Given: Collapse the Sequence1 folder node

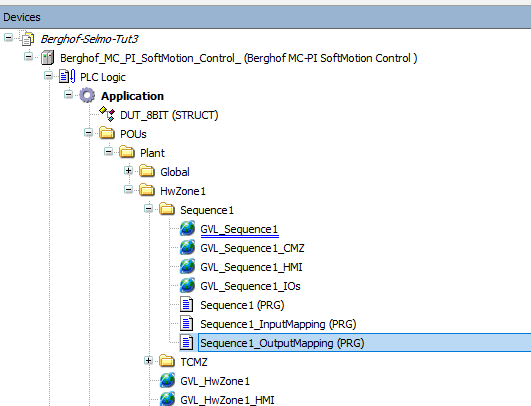Looking at the screenshot, I should click(x=148, y=209).
